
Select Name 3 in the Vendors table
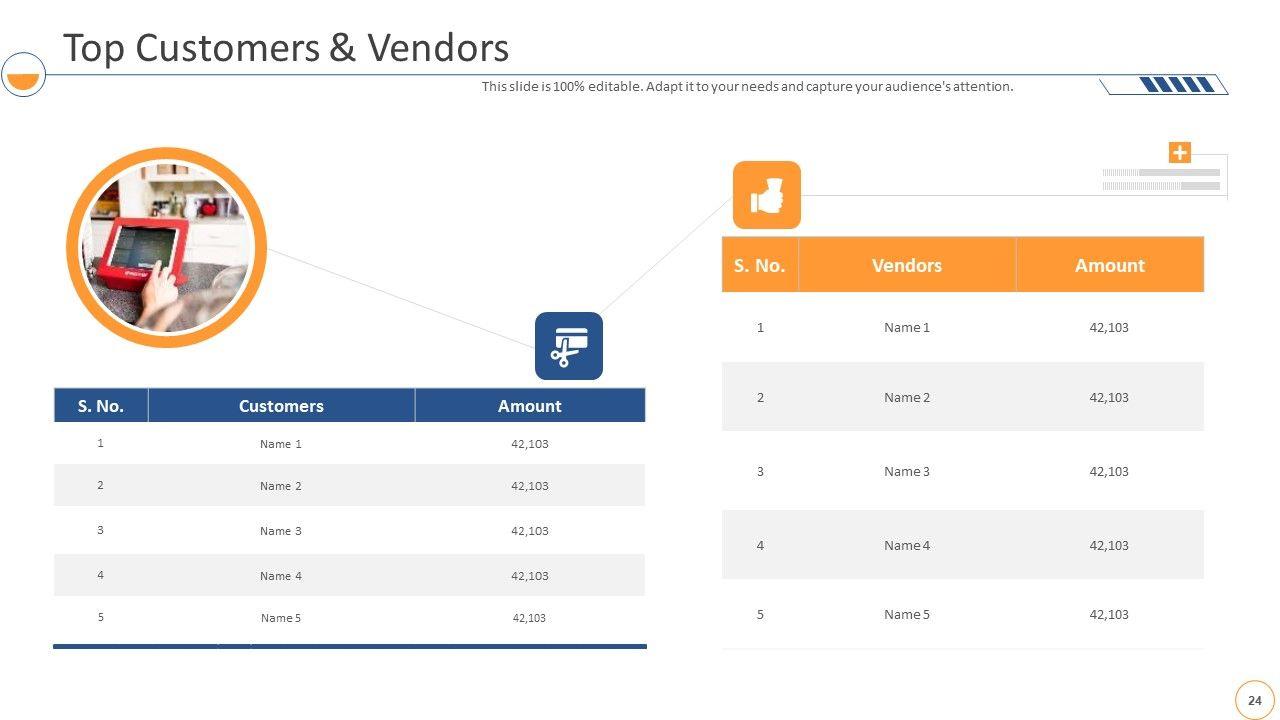tap(906, 471)
